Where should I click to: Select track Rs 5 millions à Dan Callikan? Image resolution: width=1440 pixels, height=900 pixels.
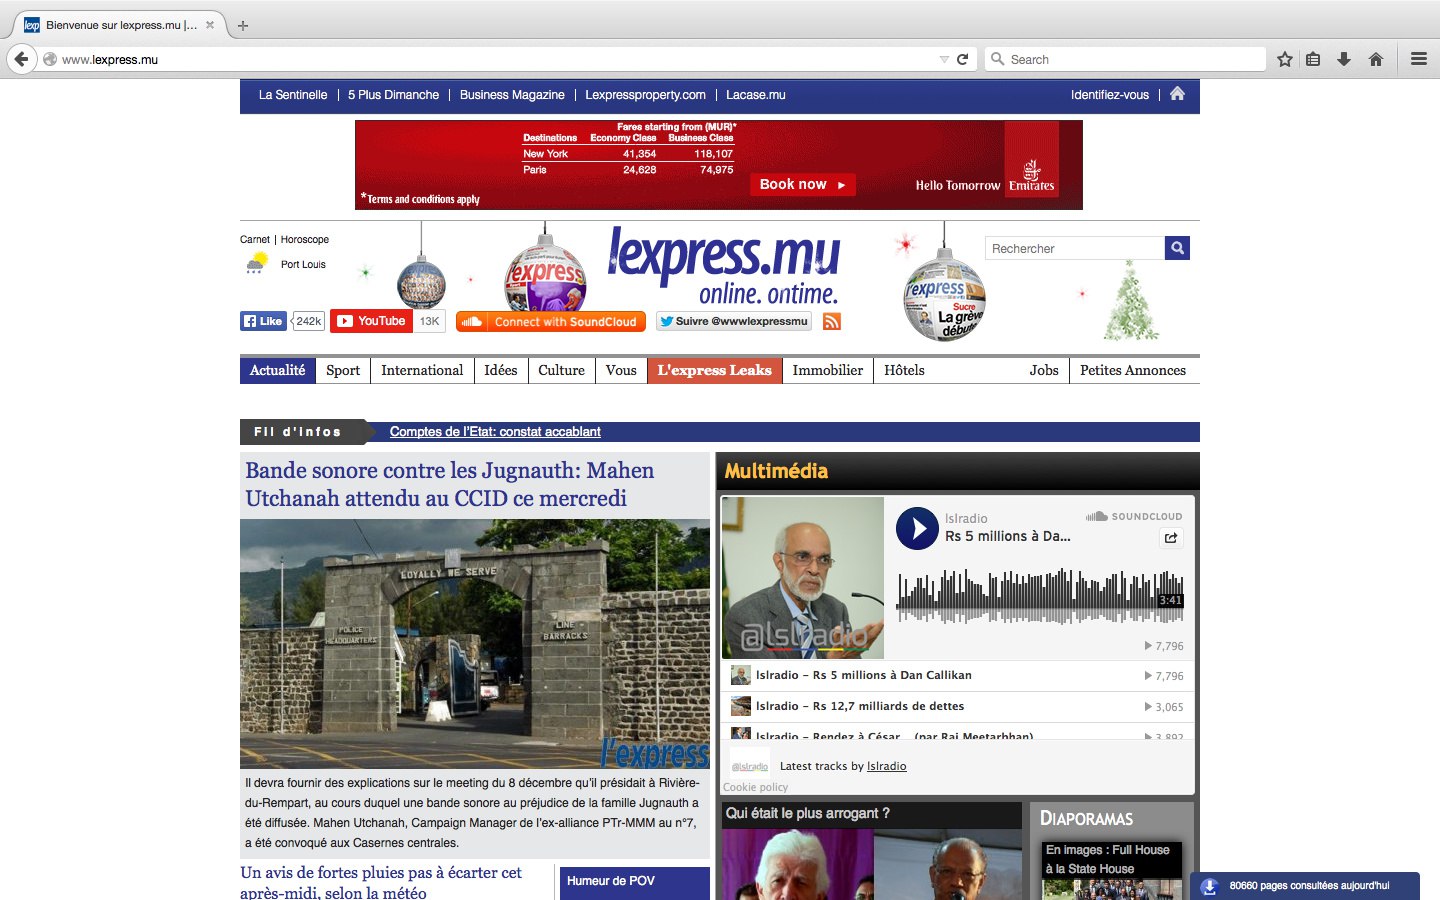point(864,675)
